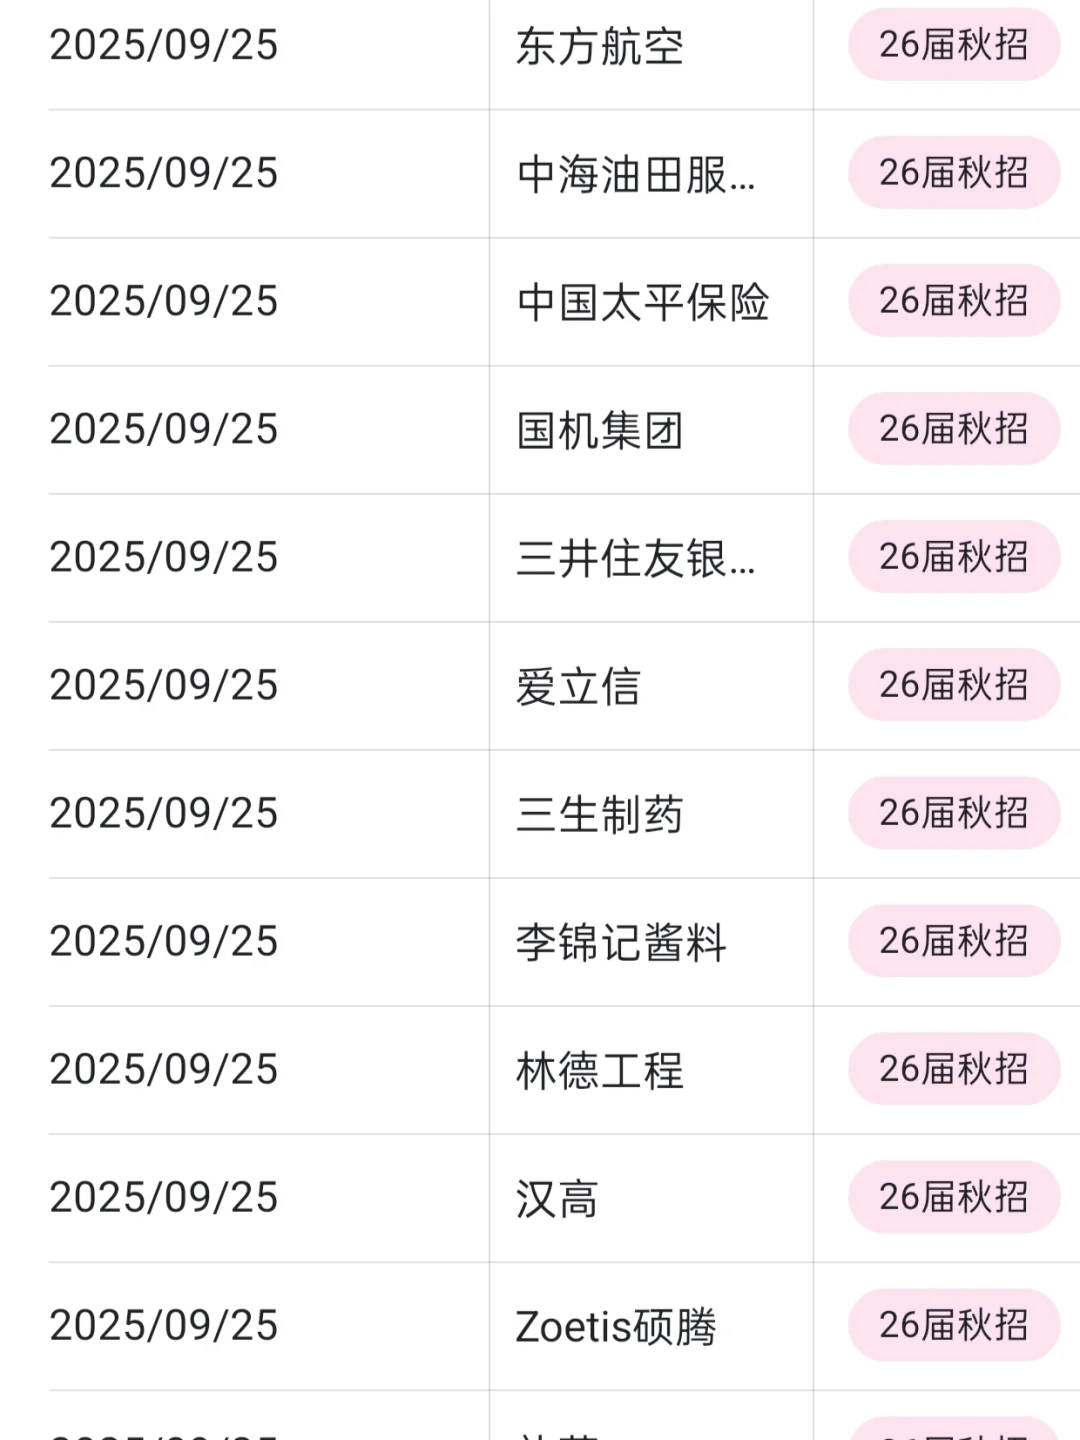The width and height of the screenshot is (1080, 1440).
Task: Click the 26届秋招 badge for Zoetis硕腾
Action: pos(954,1325)
